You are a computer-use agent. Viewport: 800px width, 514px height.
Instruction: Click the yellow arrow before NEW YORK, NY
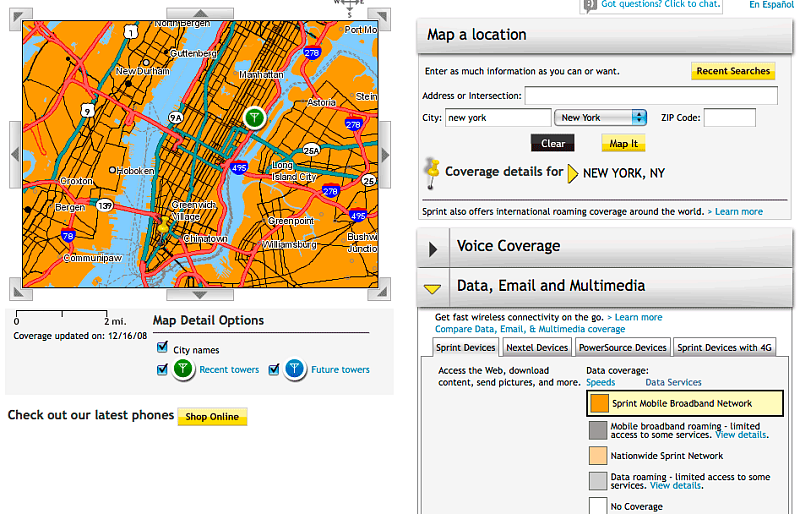point(572,174)
